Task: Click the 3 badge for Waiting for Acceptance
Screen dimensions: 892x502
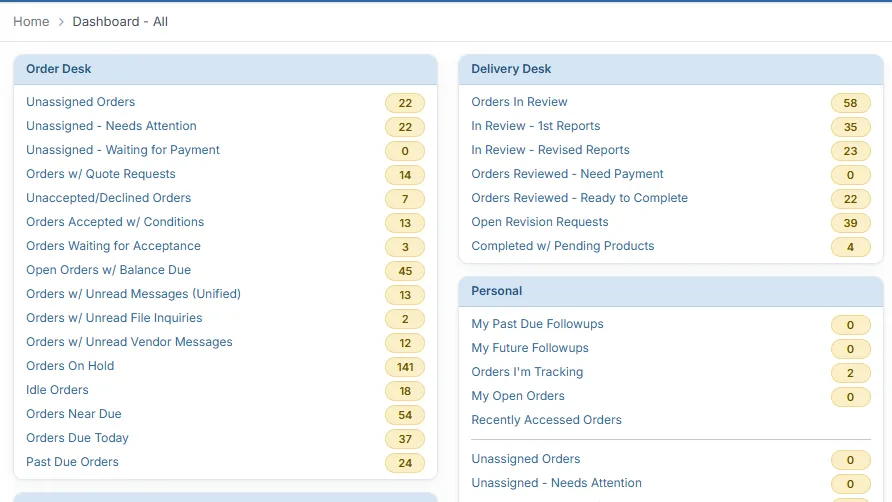Action: click(405, 247)
